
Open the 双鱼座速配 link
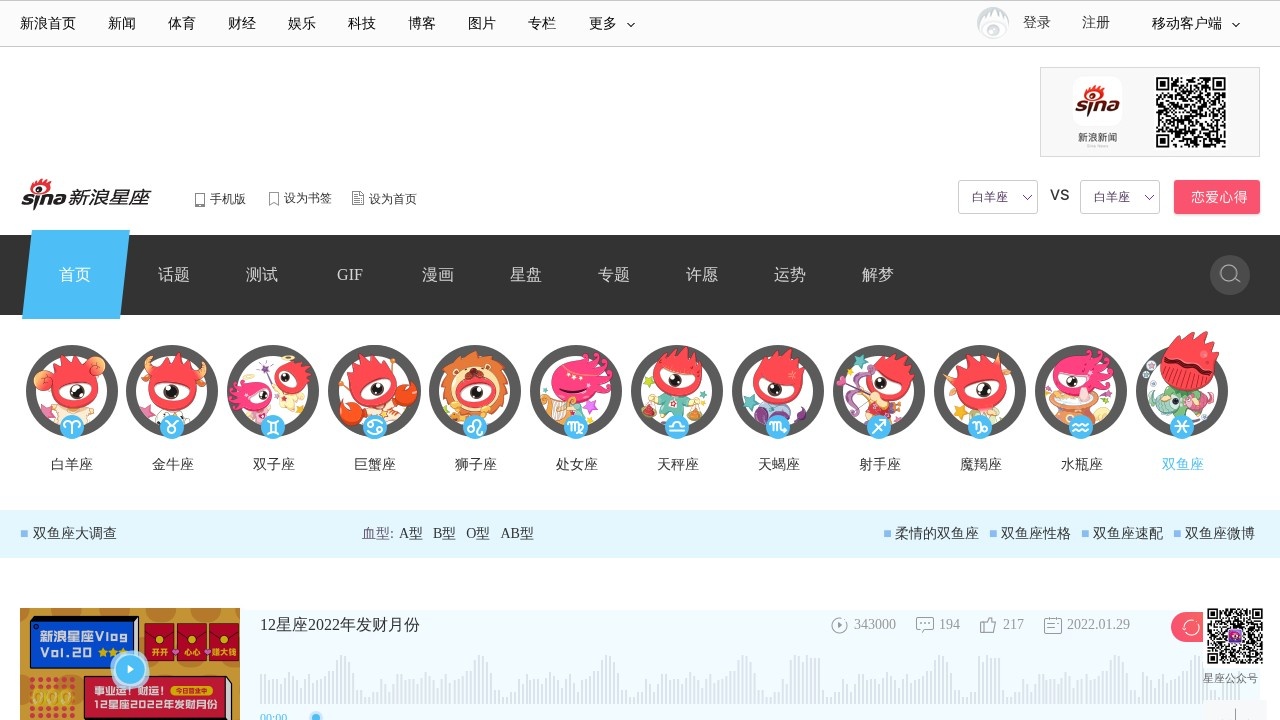1127,534
